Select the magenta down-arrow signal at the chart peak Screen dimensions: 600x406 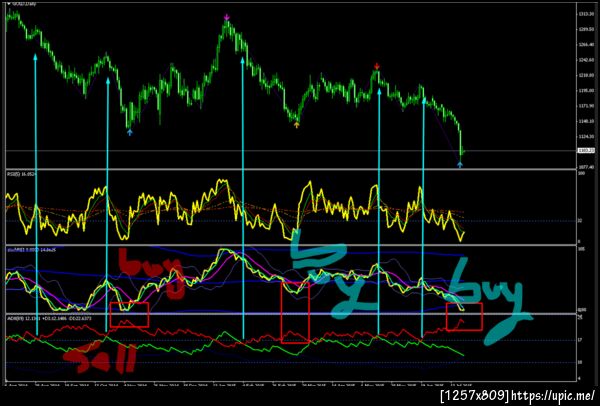point(227,17)
